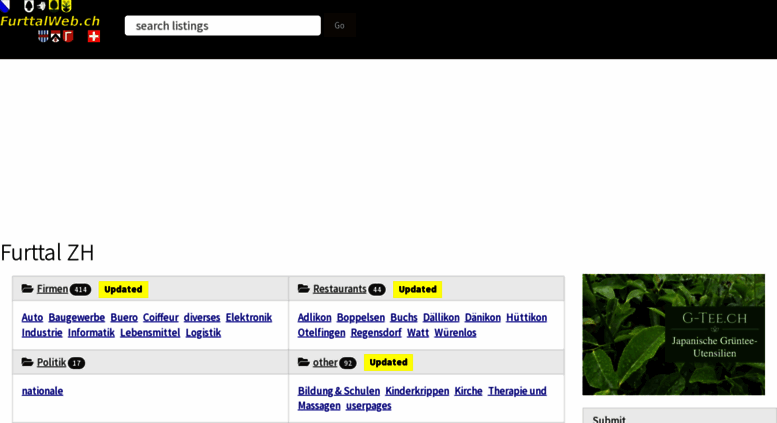Click the 92 count badge next to other
This screenshot has width=777, height=423.
(348, 364)
